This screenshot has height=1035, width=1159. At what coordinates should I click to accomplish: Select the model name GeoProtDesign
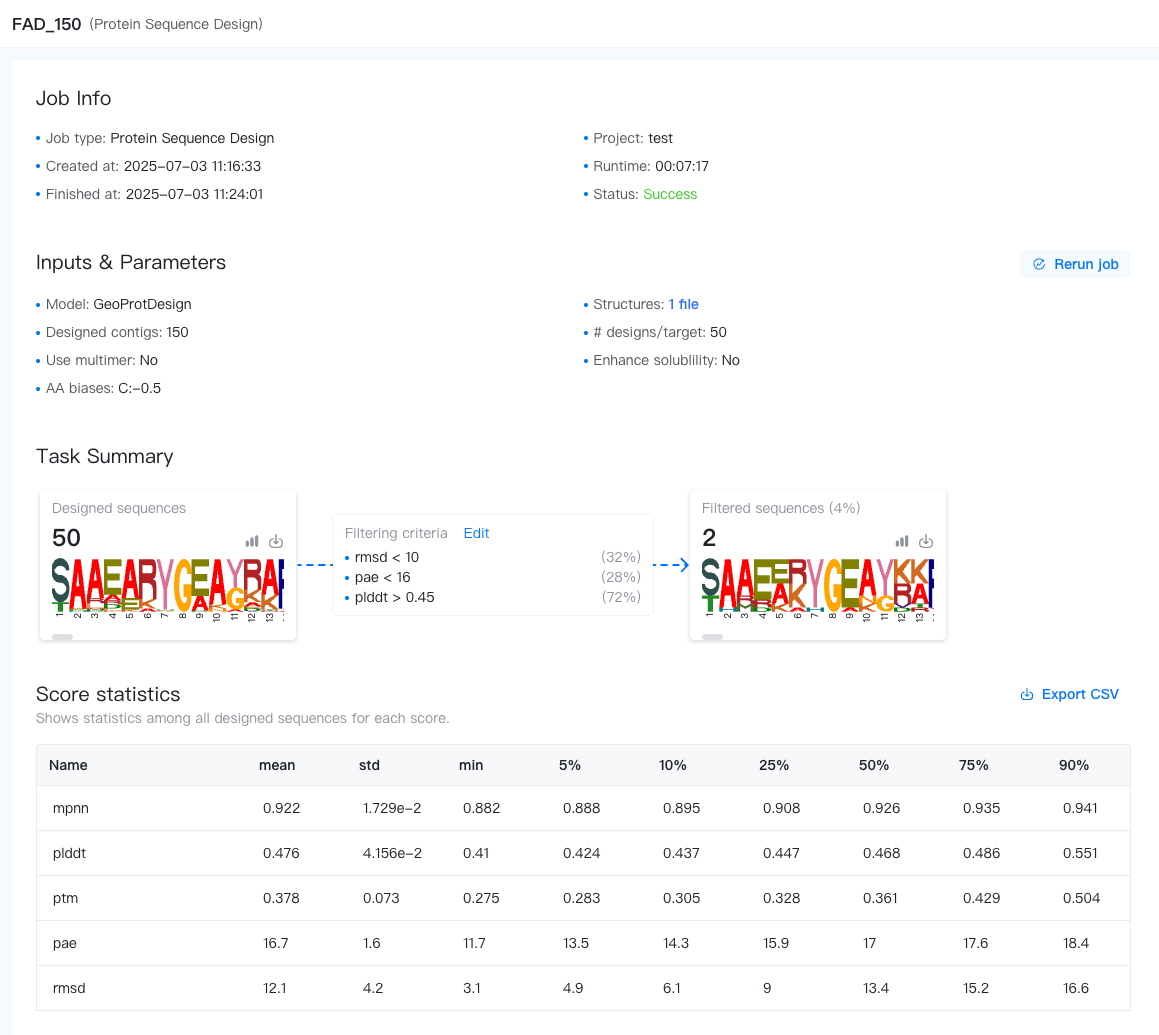(x=142, y=304)
